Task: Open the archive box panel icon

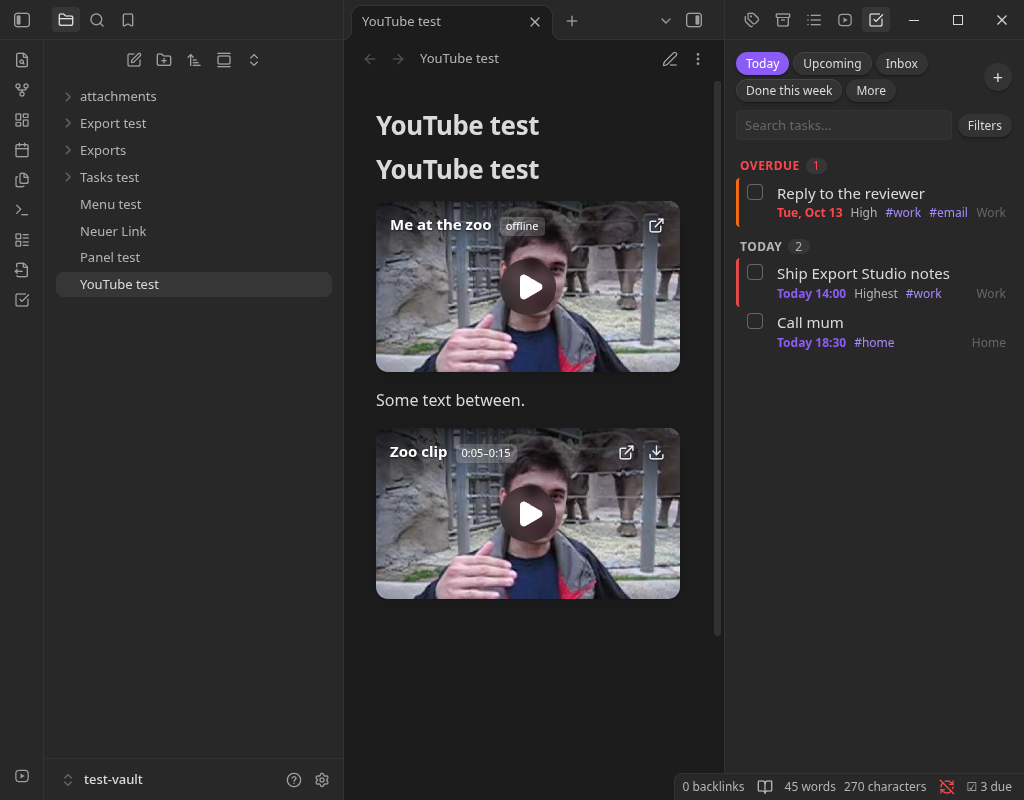Action: pyautogui.click(x=782, y=20)
